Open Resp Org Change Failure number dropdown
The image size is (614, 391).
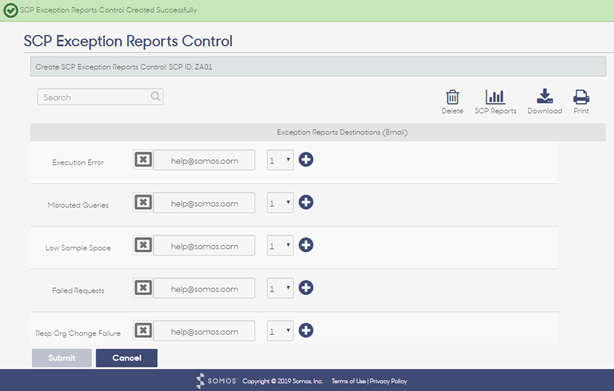[280, 330]
